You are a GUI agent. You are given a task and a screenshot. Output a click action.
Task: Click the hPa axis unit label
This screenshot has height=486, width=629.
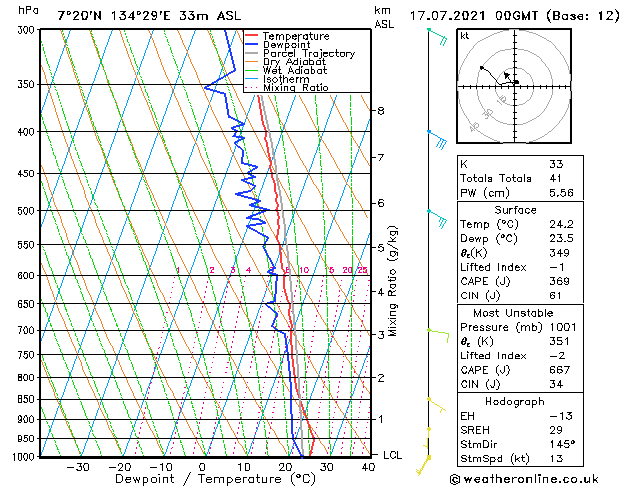click(x=28, y=10)
